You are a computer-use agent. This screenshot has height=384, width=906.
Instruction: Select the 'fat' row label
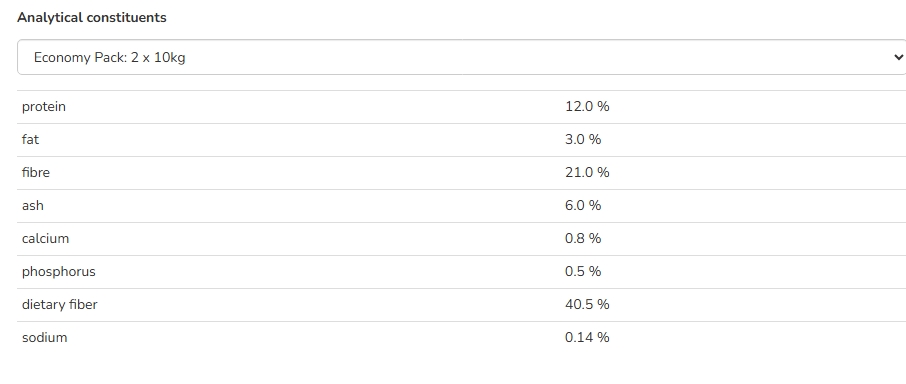31,140
